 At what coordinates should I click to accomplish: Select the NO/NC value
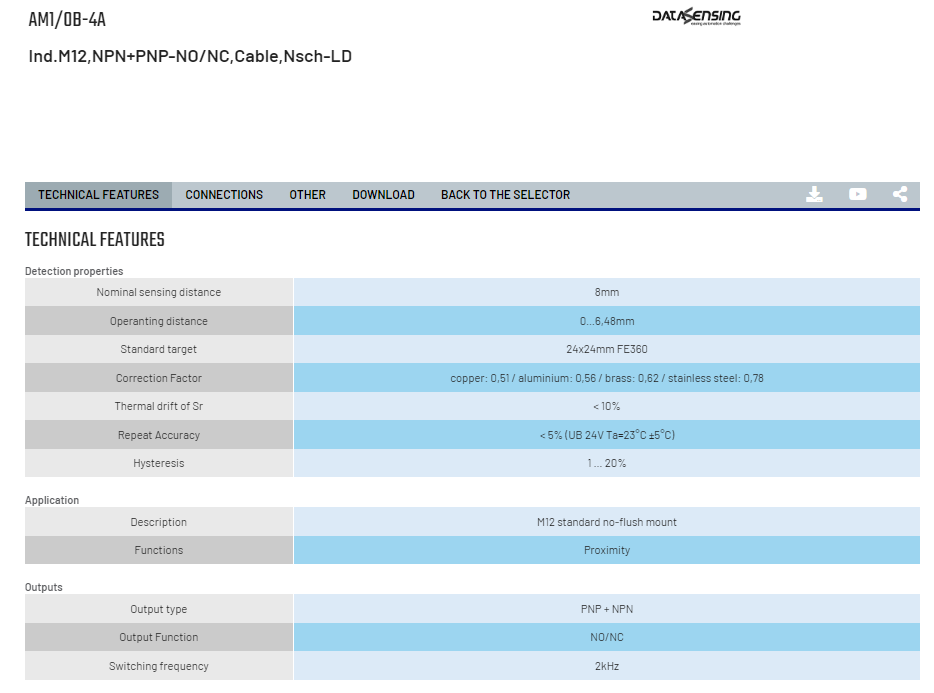[x=607, y=637]
